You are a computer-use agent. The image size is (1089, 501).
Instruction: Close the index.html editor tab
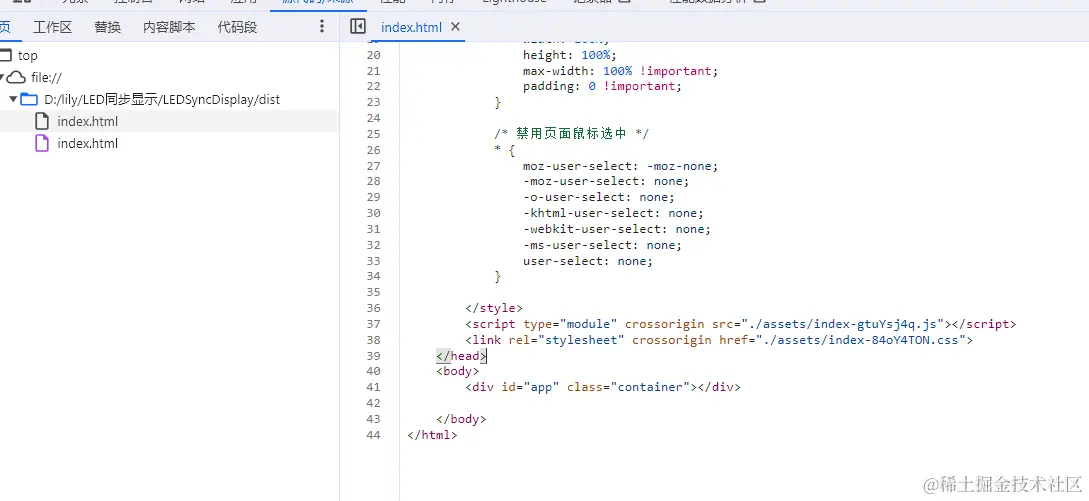[x=456, y=27]
